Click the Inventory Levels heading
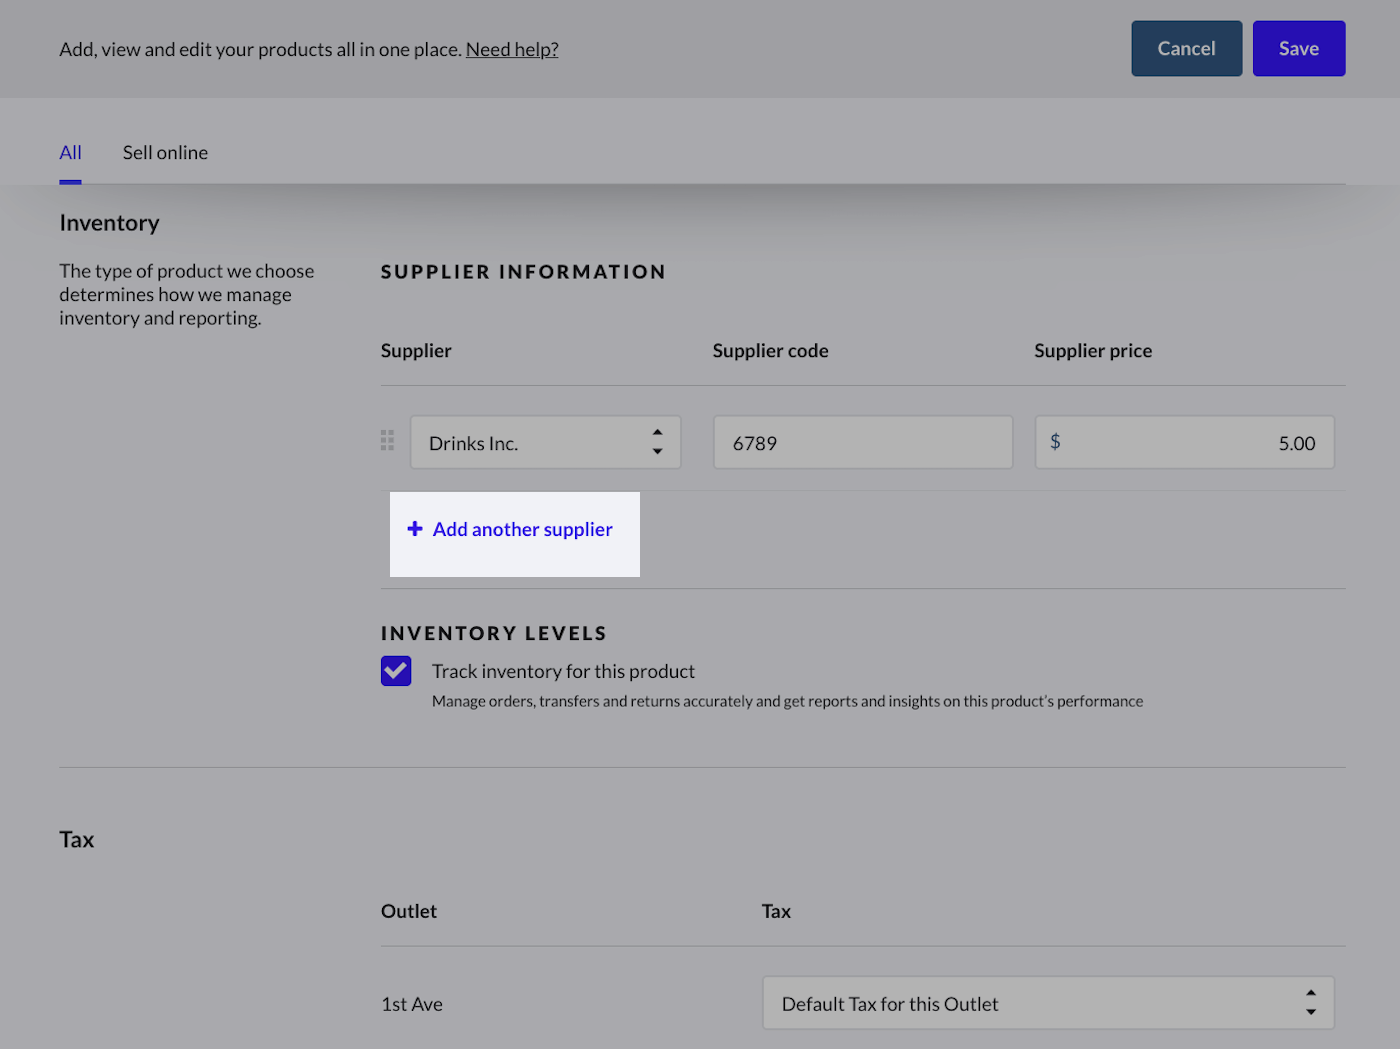The height and width of the screenshot is (1049, 1400). click(494, 634)
